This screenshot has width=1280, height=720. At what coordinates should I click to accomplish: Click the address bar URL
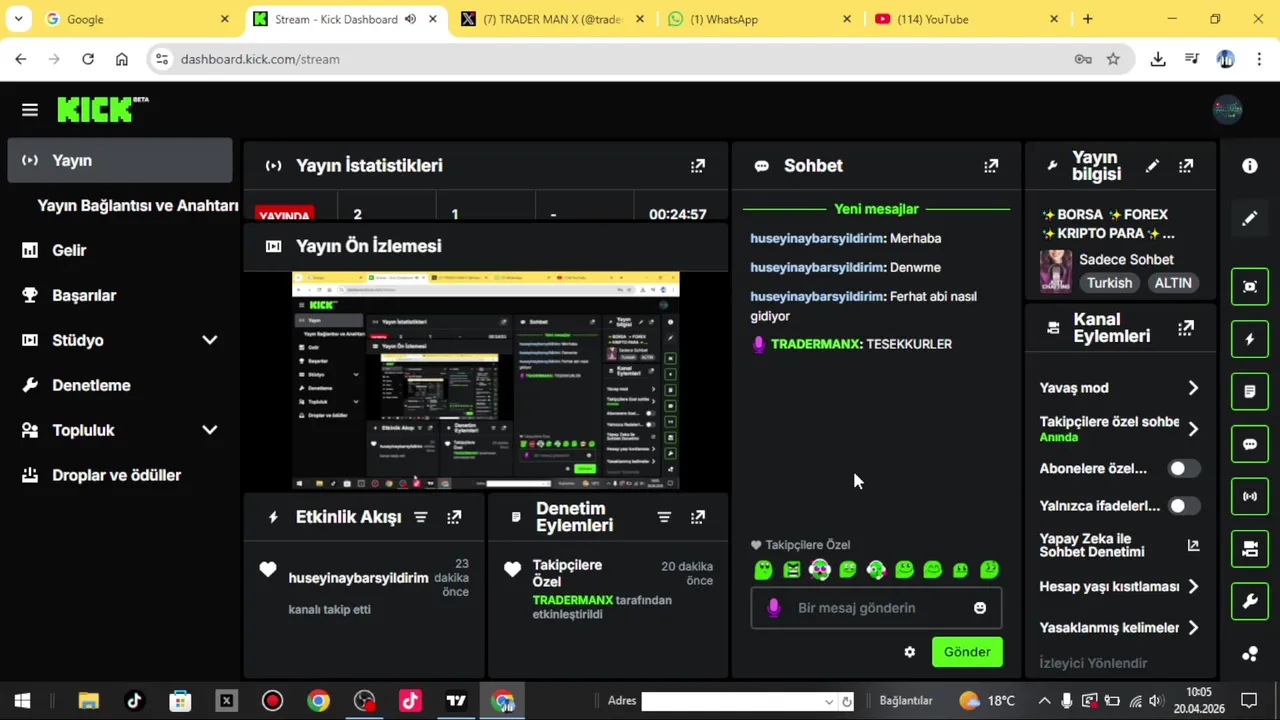[x=260, y=59]
